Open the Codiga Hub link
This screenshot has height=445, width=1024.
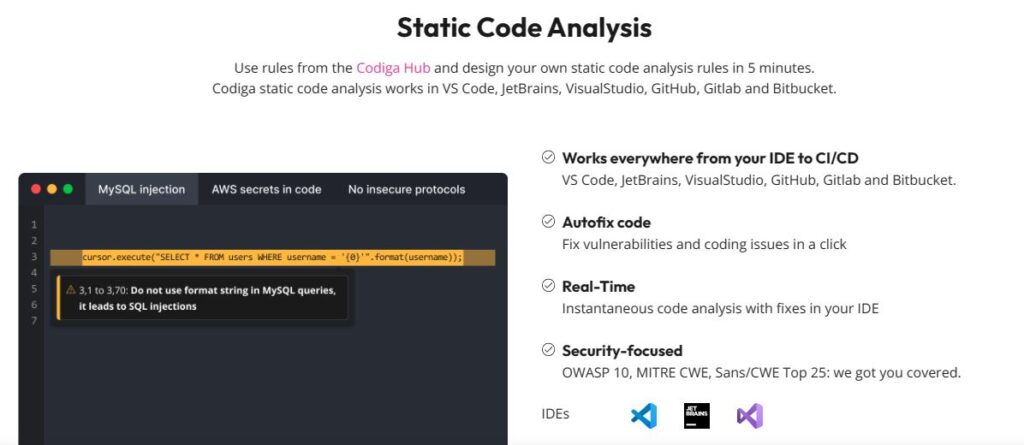(x=393, y=68)
